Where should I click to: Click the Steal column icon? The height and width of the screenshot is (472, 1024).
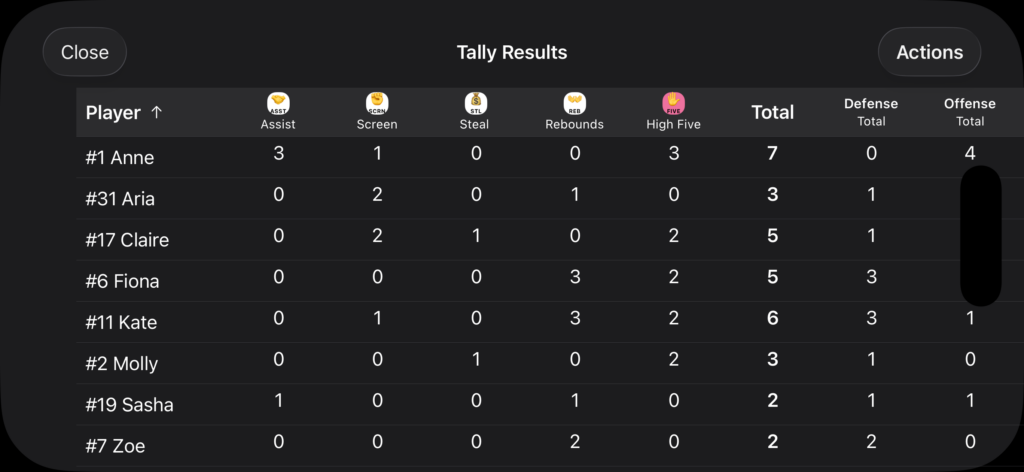pyautogui.click(x=475, y=103)
